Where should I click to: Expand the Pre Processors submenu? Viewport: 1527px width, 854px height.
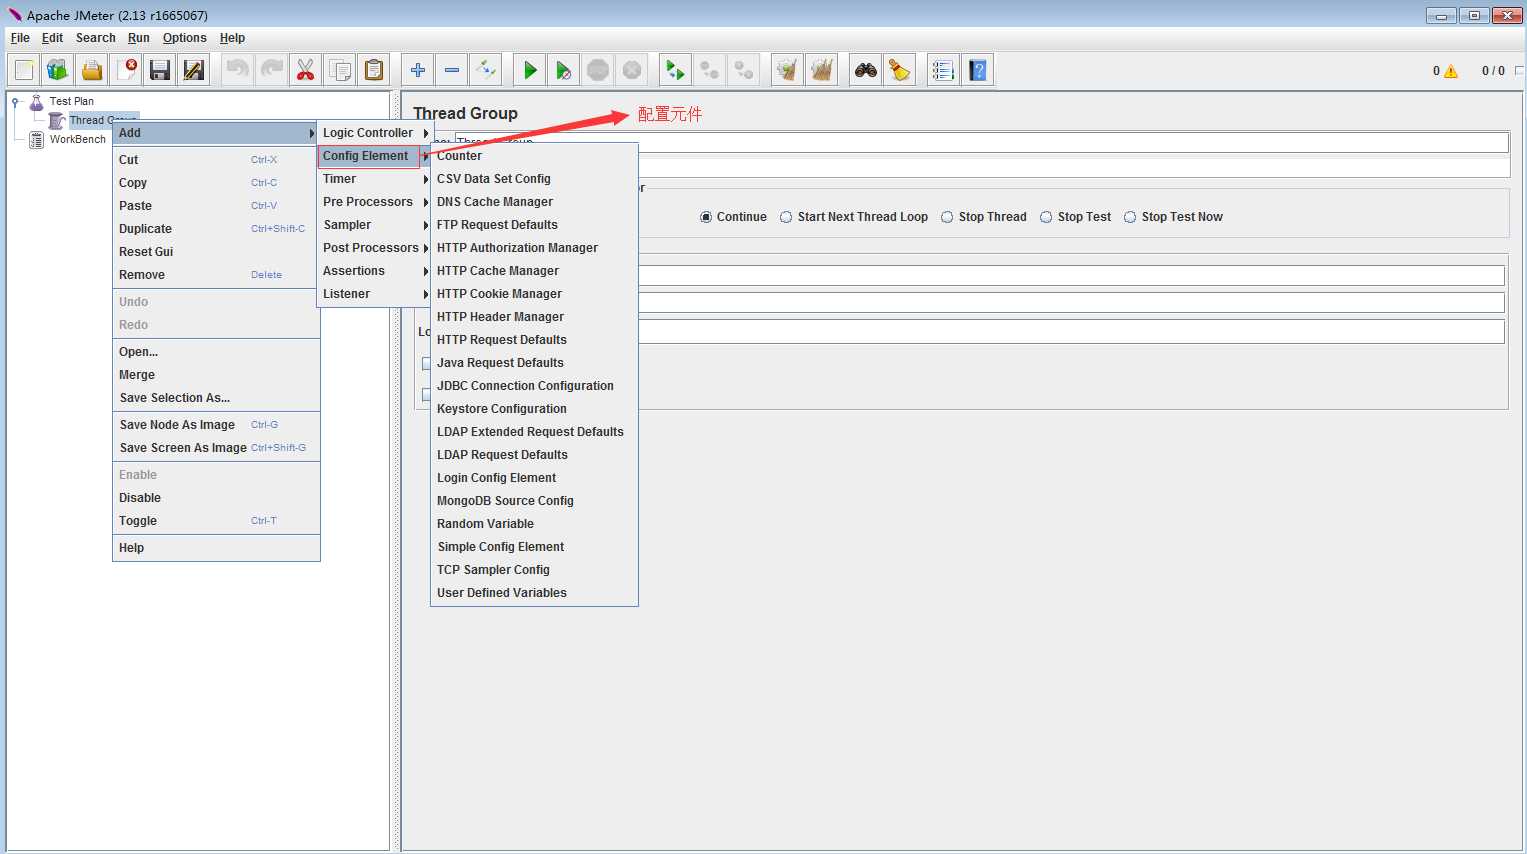click(374, 202)
